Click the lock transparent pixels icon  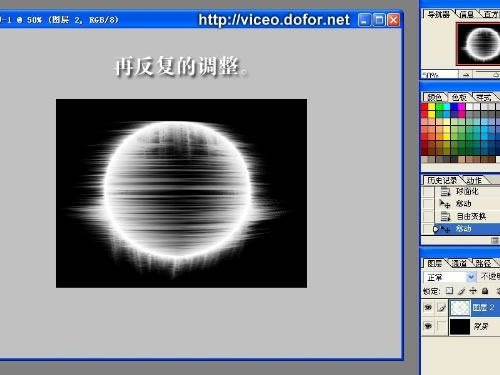coord(449,291)
